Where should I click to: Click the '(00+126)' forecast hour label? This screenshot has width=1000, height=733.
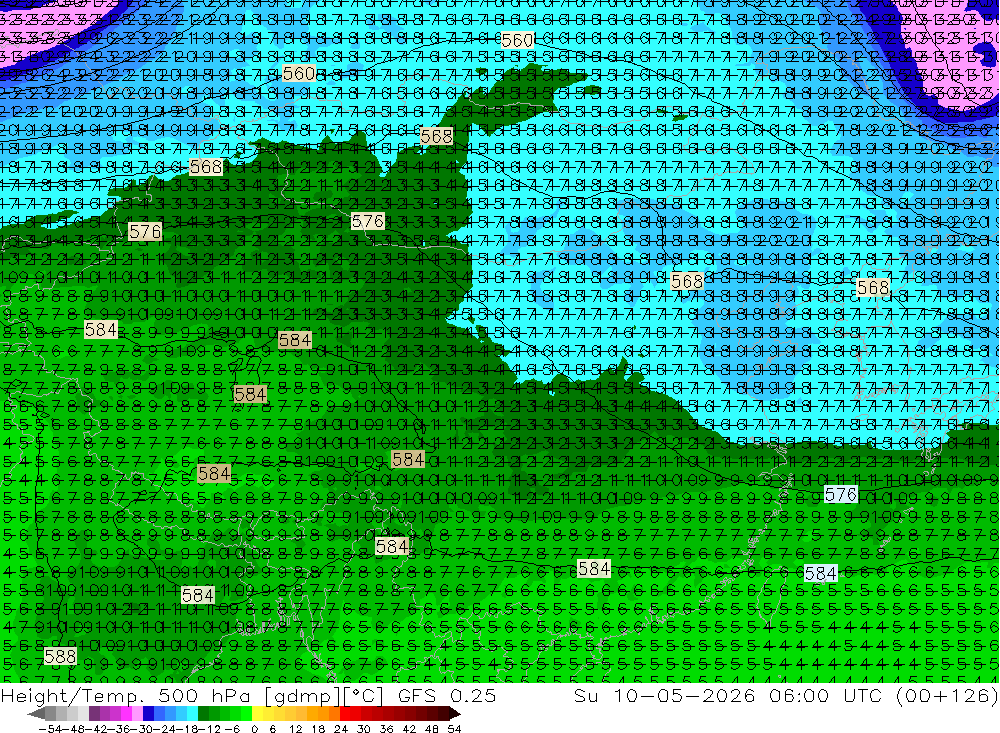tap(946, 696)
